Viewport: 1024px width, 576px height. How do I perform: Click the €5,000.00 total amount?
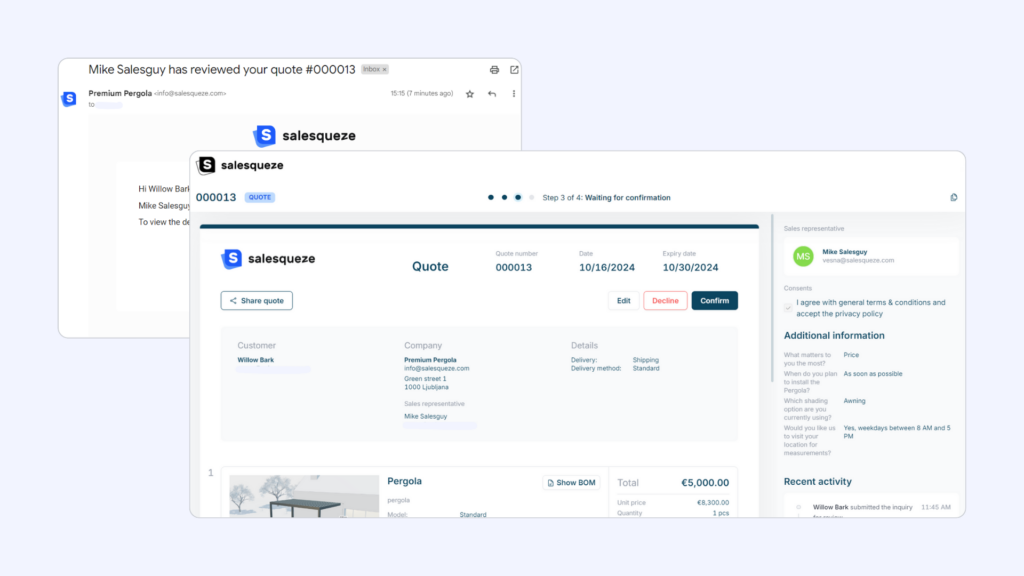[x=705, y=483]
